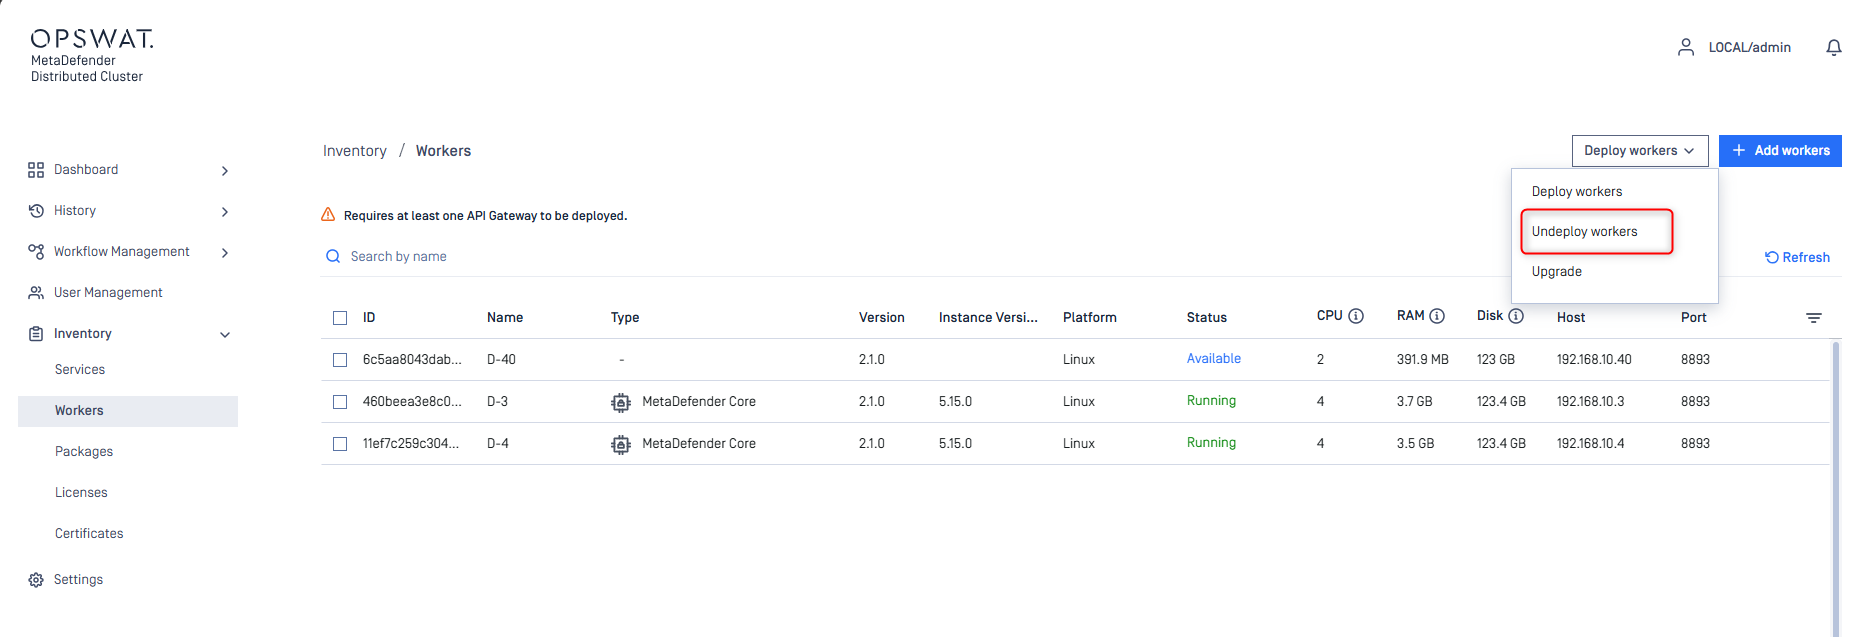Viewport: 1858px width, 637px height.
Task: Sort by the Name column header
Action: coord(505,318)
